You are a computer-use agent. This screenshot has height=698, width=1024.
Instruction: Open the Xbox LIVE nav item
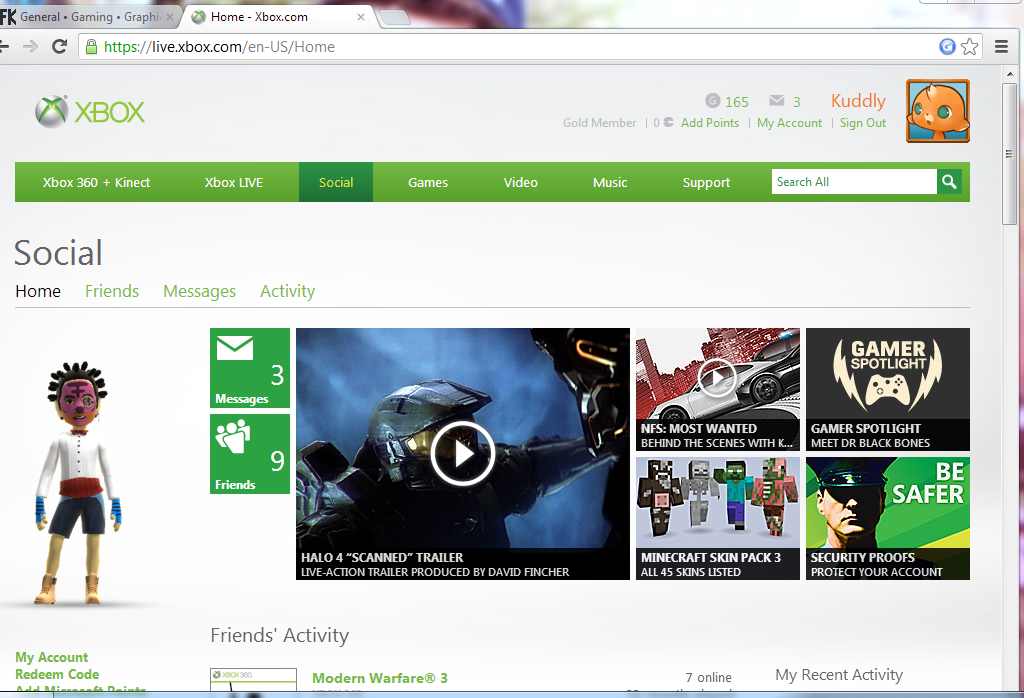click(x=234, y=182)
